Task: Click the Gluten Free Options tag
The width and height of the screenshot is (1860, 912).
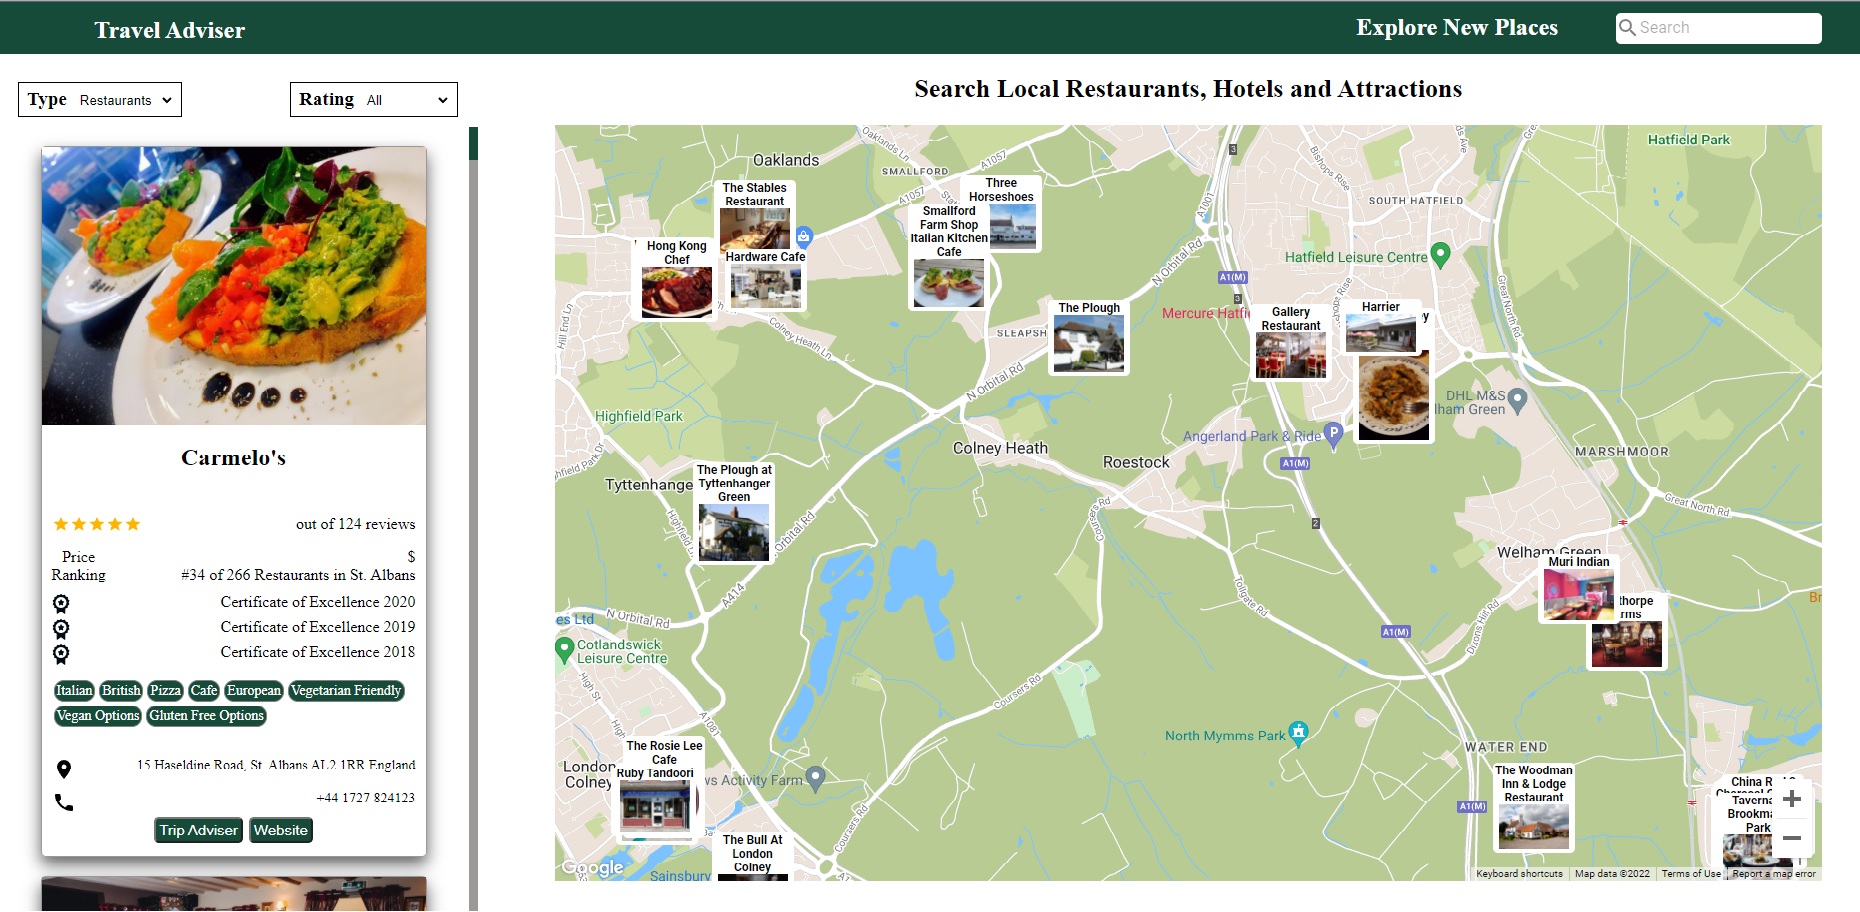Action: (207, 715)
